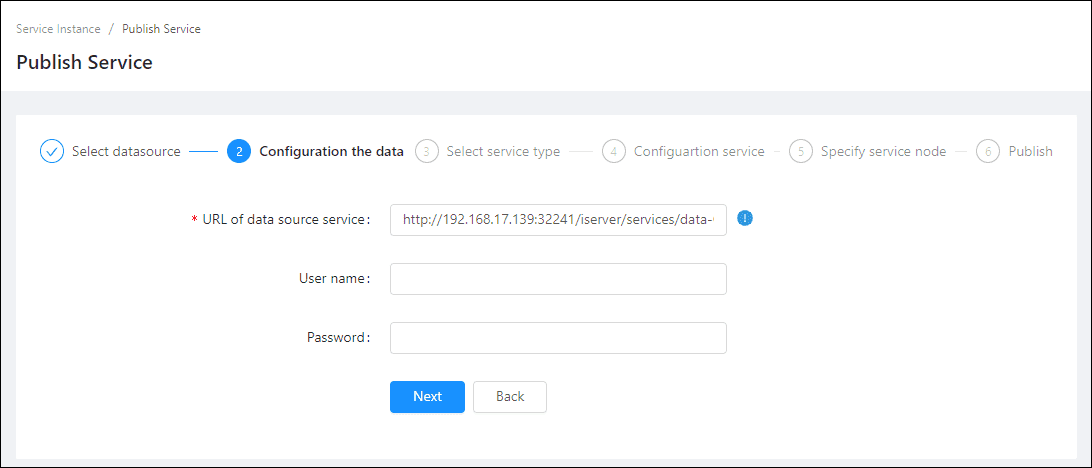Go to the Select datasource step label
The width and height of the screenshot is (1092, 468).
tap(126, 152)
